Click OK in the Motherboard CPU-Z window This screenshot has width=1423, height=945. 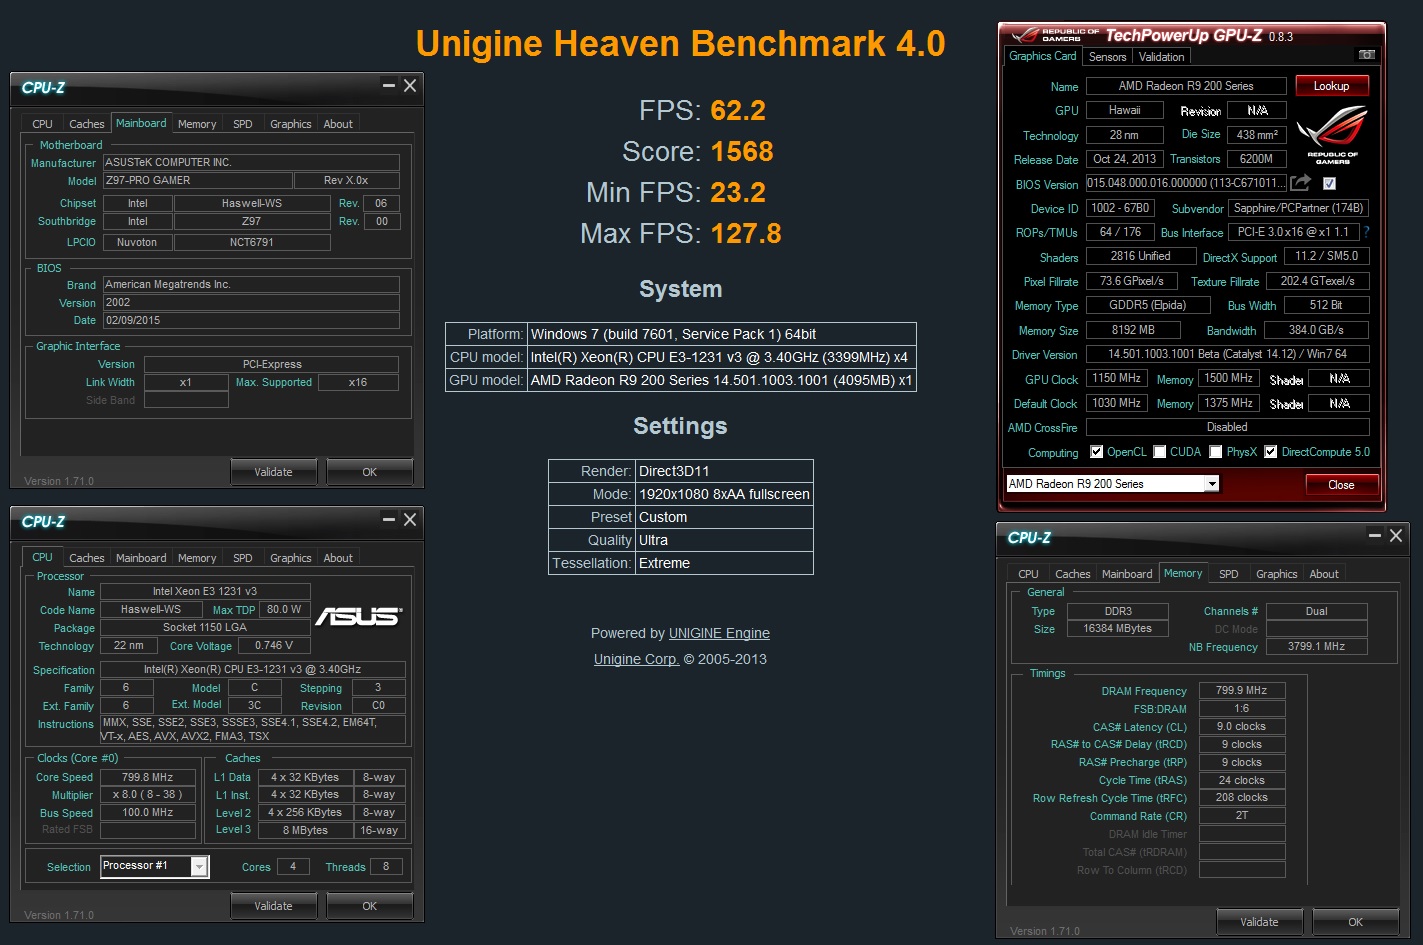tap(370, 472)
